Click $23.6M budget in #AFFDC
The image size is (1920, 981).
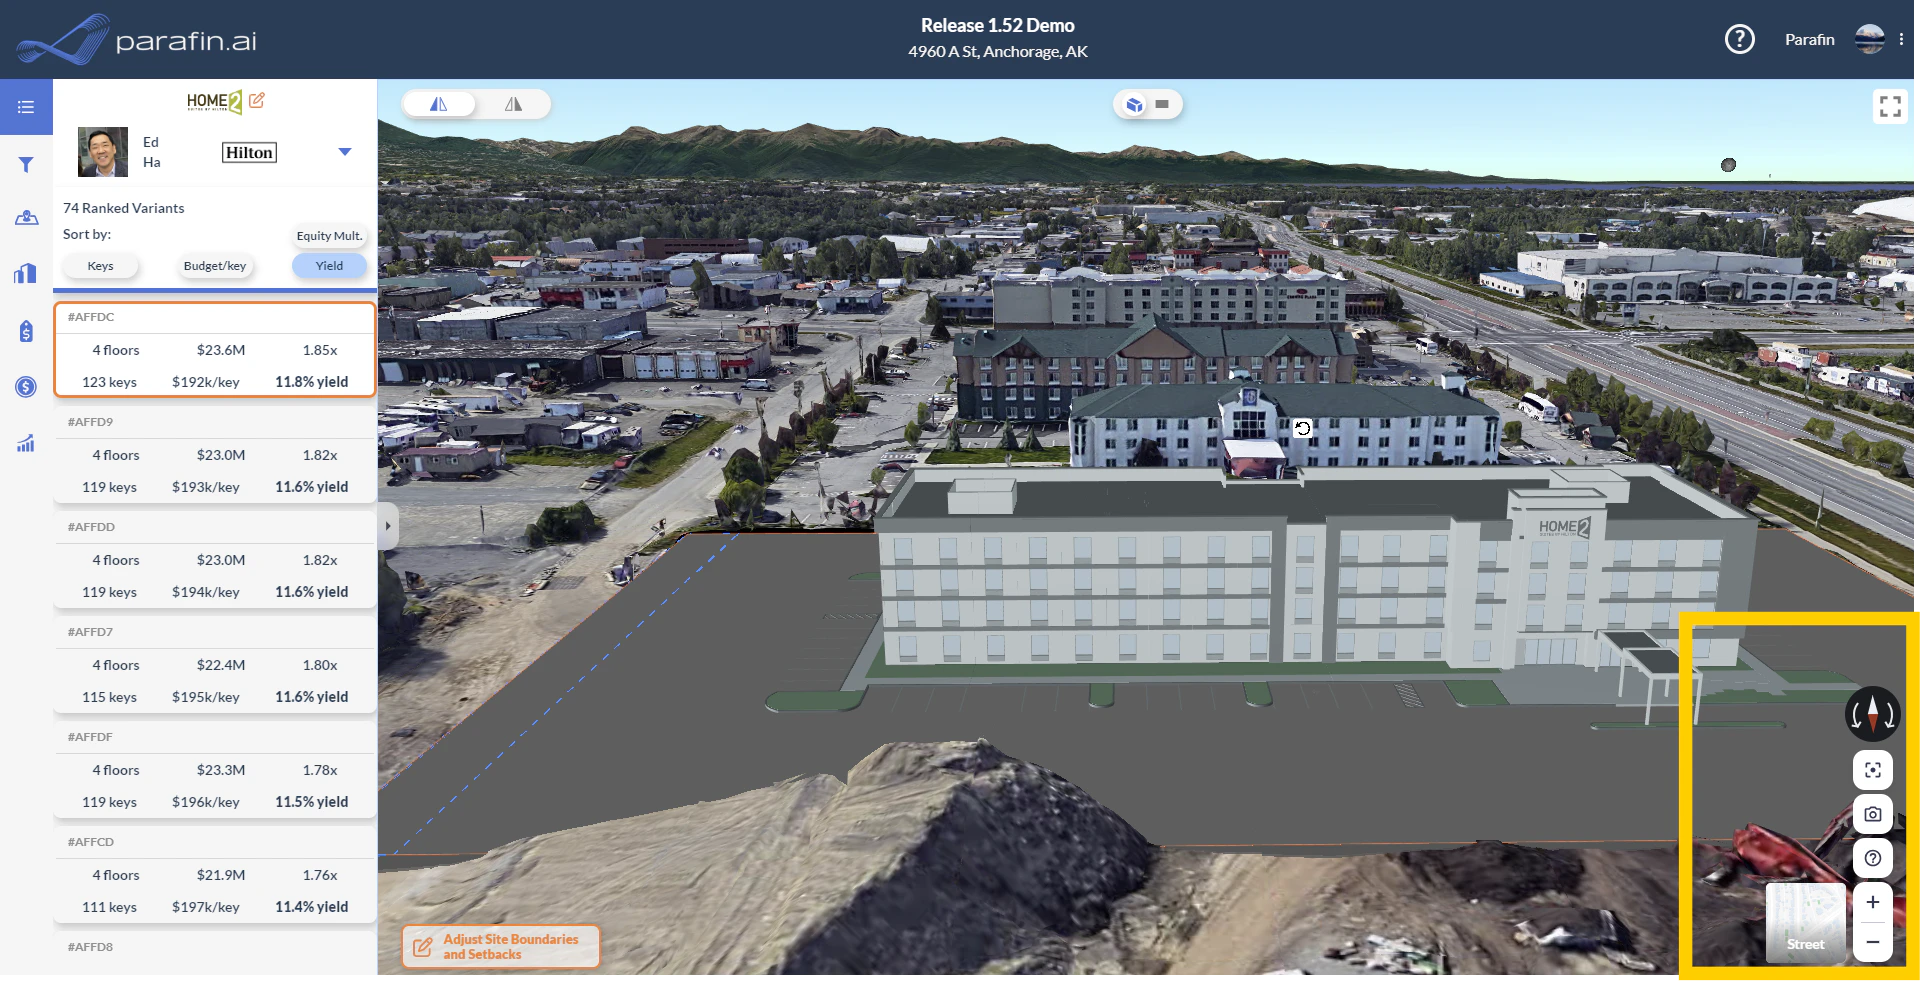click(221, 350)
